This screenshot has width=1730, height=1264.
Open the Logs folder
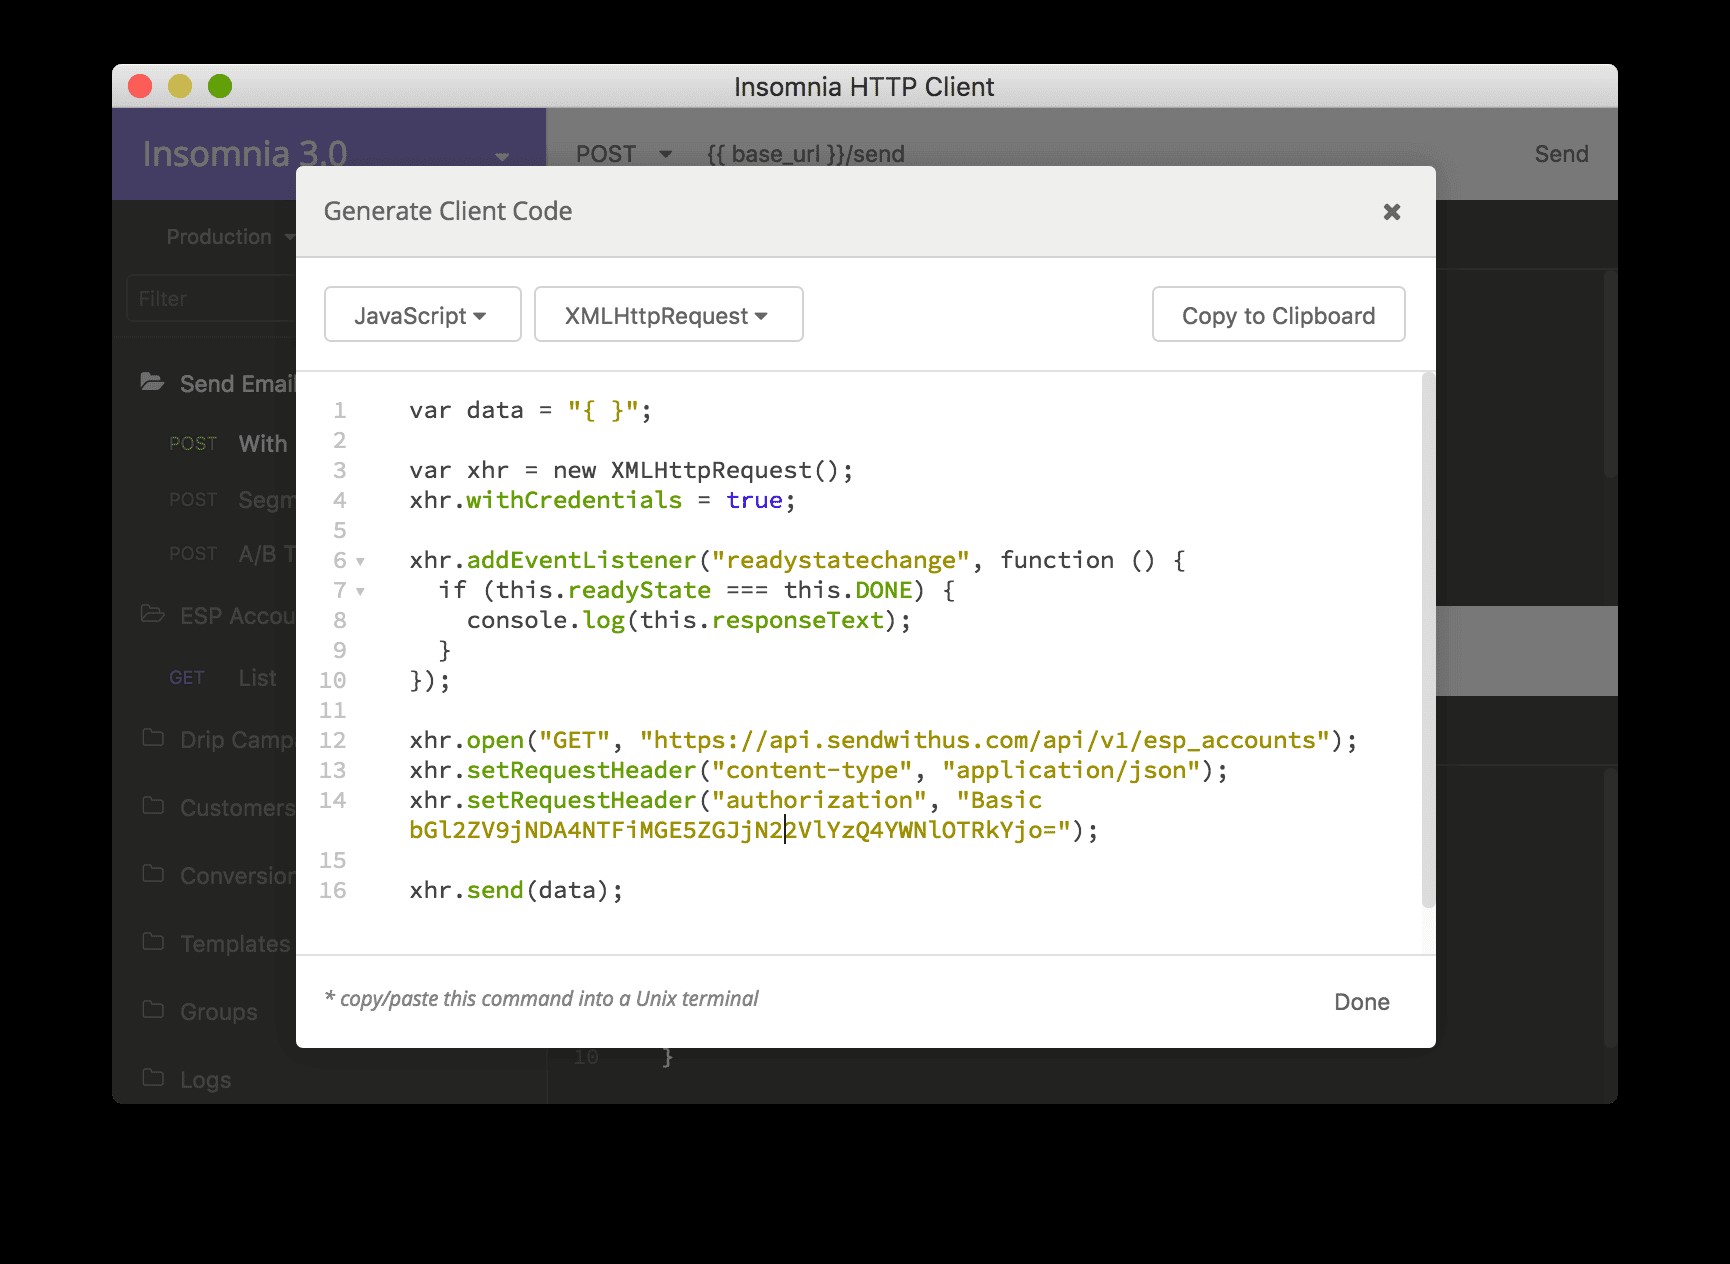click(205, 1080)
